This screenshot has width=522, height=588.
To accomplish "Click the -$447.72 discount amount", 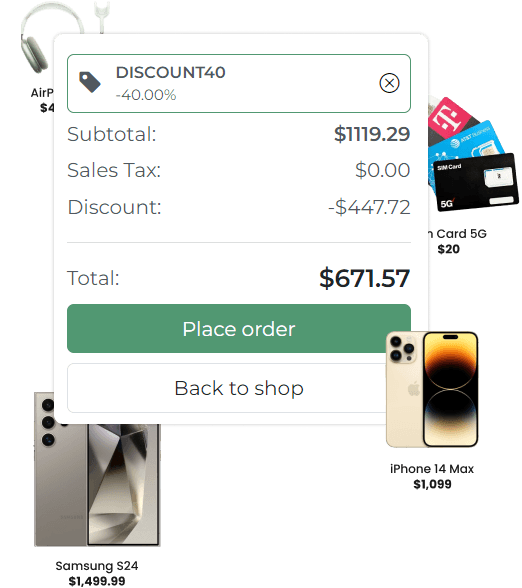I will tap(369, 207).
